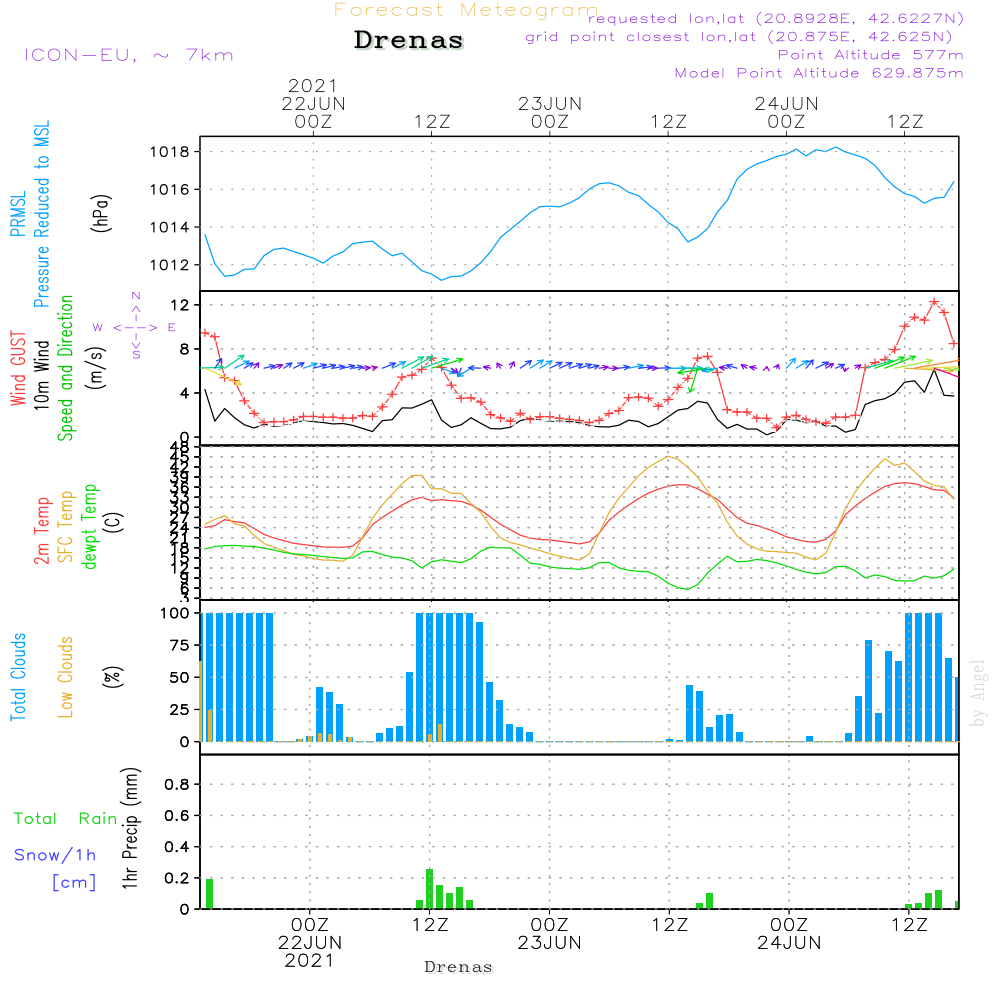
Task: Click the green "Total Rain" legend label
Action: 66,818
